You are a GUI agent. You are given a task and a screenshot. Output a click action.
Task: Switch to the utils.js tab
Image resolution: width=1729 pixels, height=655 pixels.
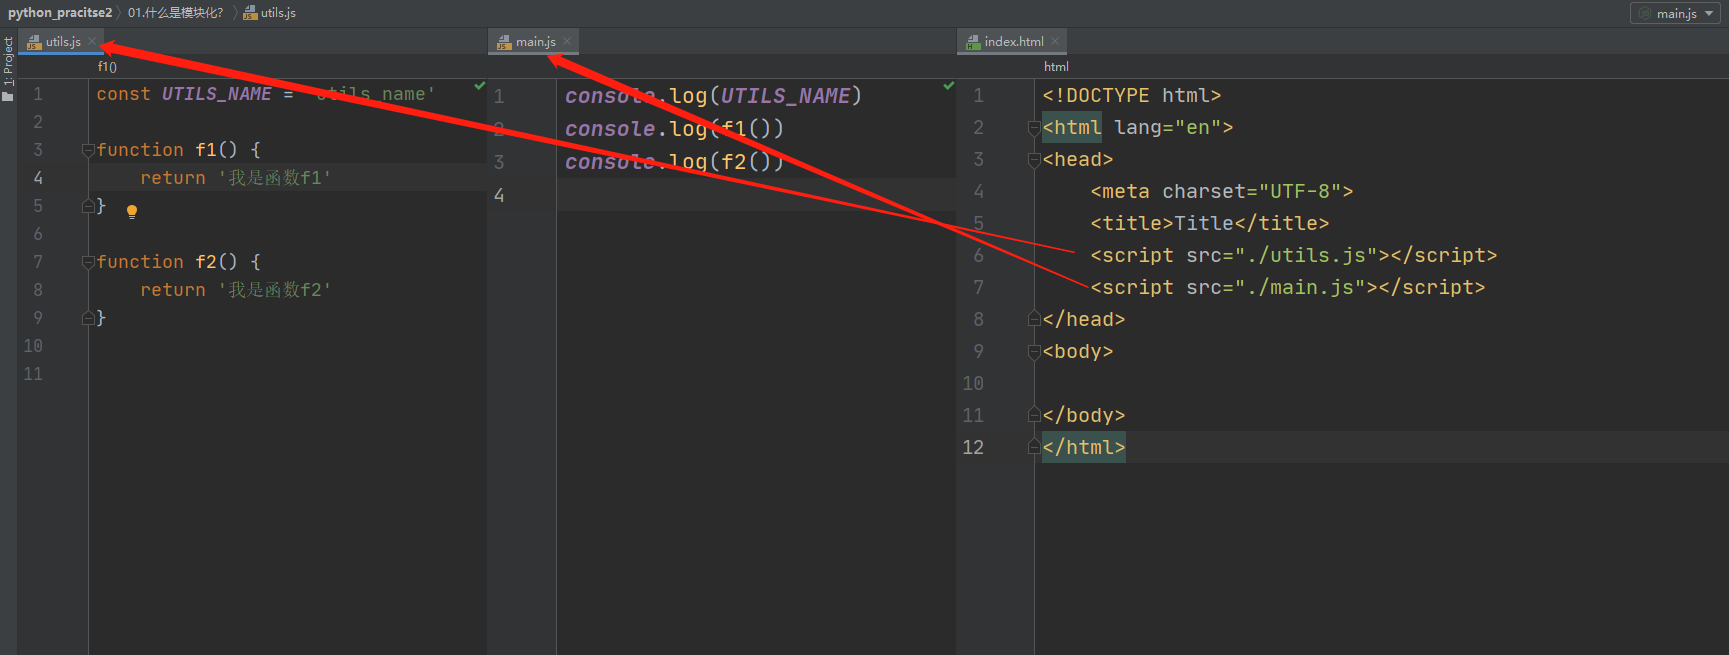click(62, 41)
